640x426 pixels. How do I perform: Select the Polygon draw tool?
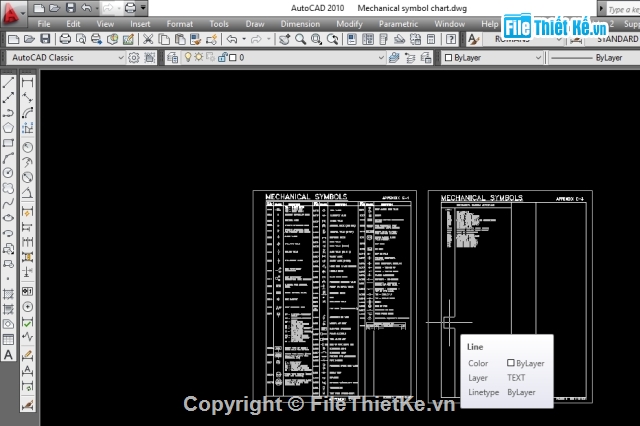point(9,128)
